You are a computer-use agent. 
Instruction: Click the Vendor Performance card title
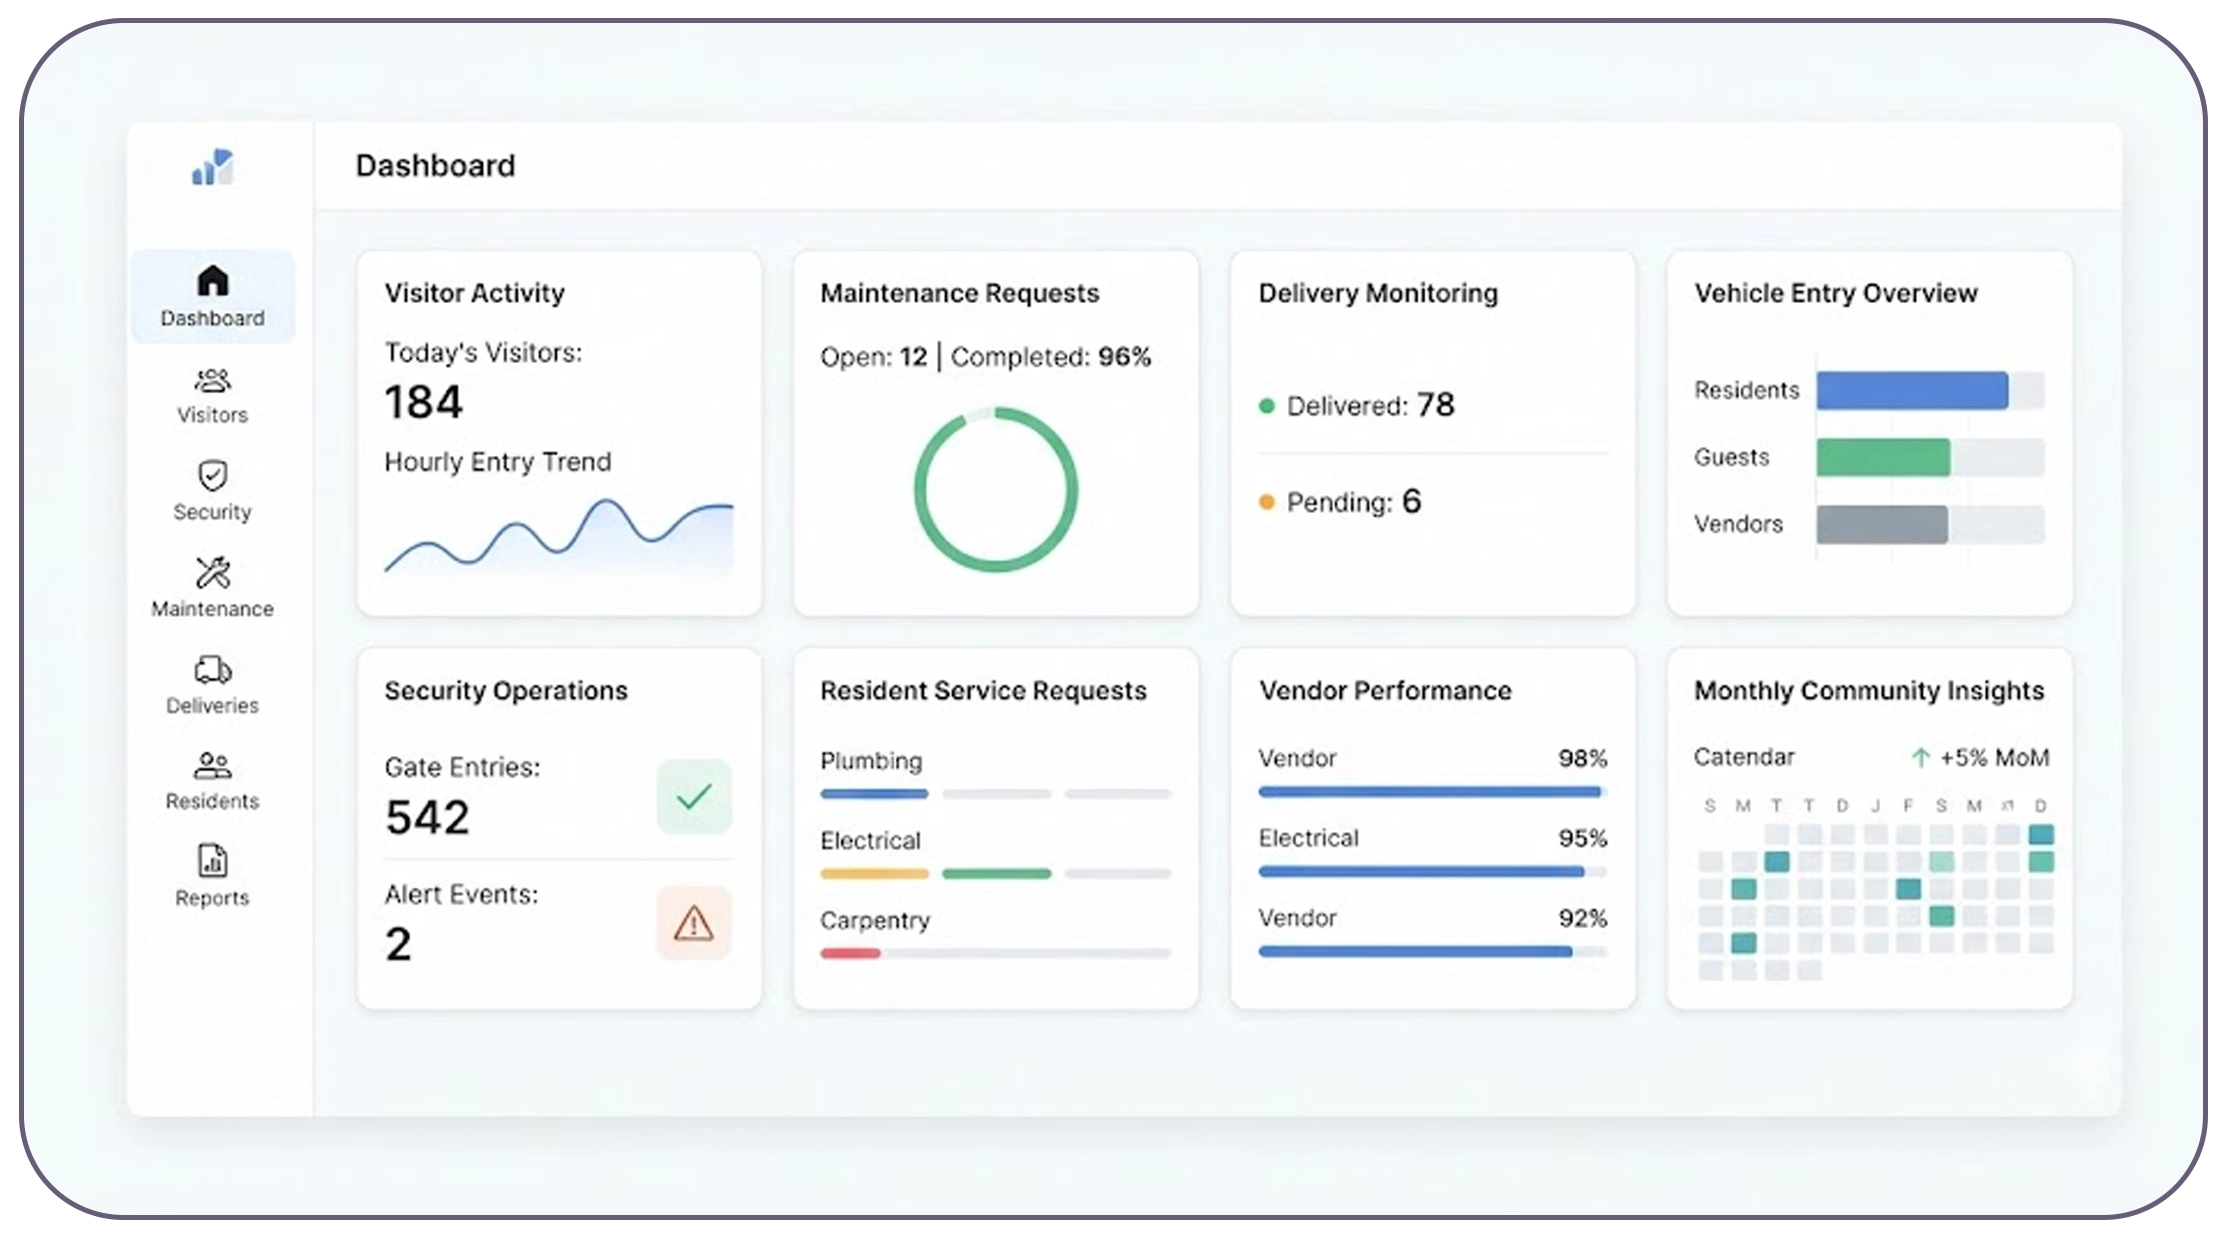coord(1385,691)
